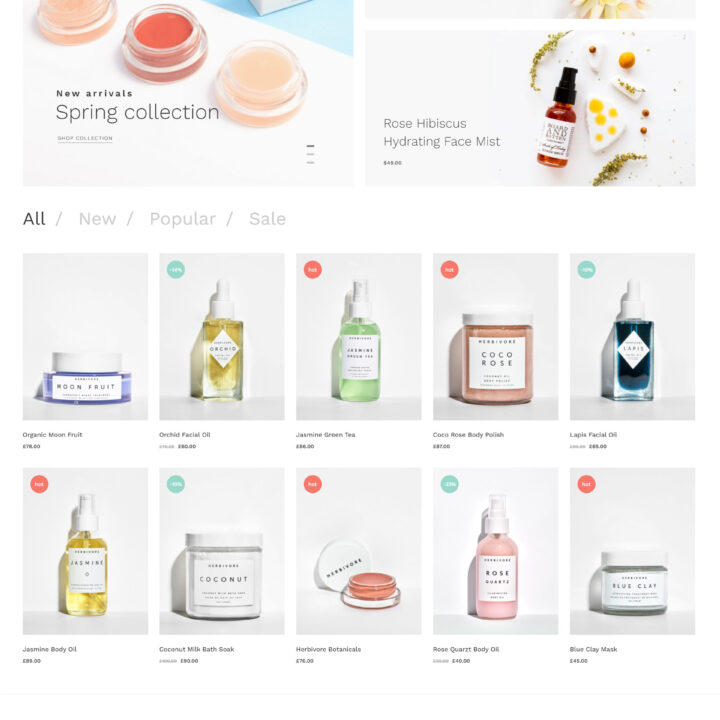Viewport: 720px width, 720px height.
Task: Click the discount badge on Orchid Facial Oil
Action: tap(176, 270)
